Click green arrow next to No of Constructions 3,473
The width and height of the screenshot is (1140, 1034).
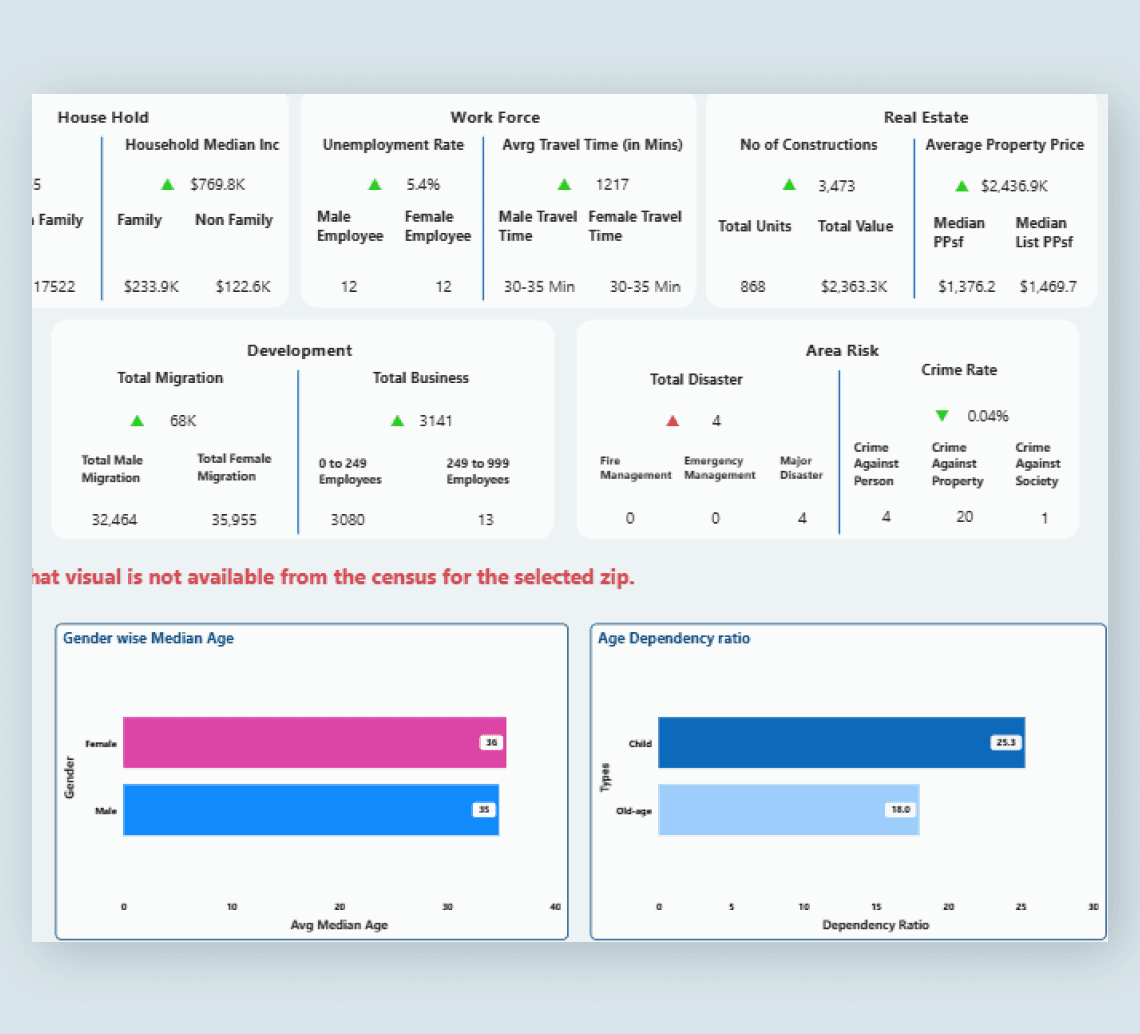(789, 185)
